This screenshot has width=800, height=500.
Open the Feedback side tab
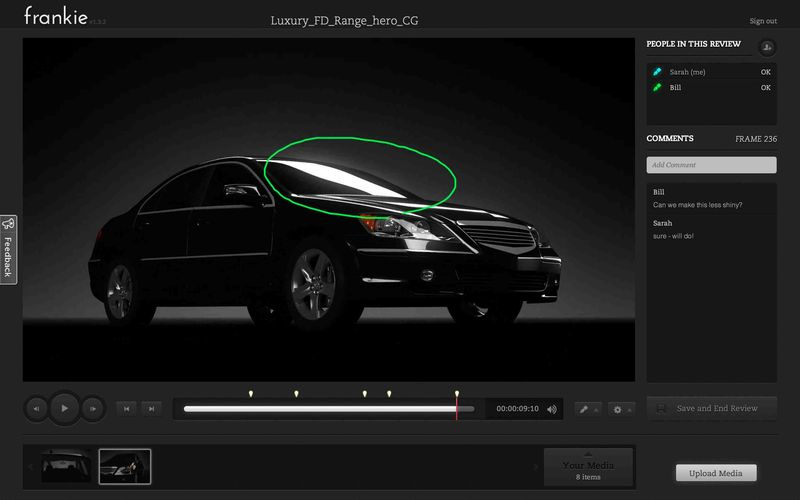(8, 250)
